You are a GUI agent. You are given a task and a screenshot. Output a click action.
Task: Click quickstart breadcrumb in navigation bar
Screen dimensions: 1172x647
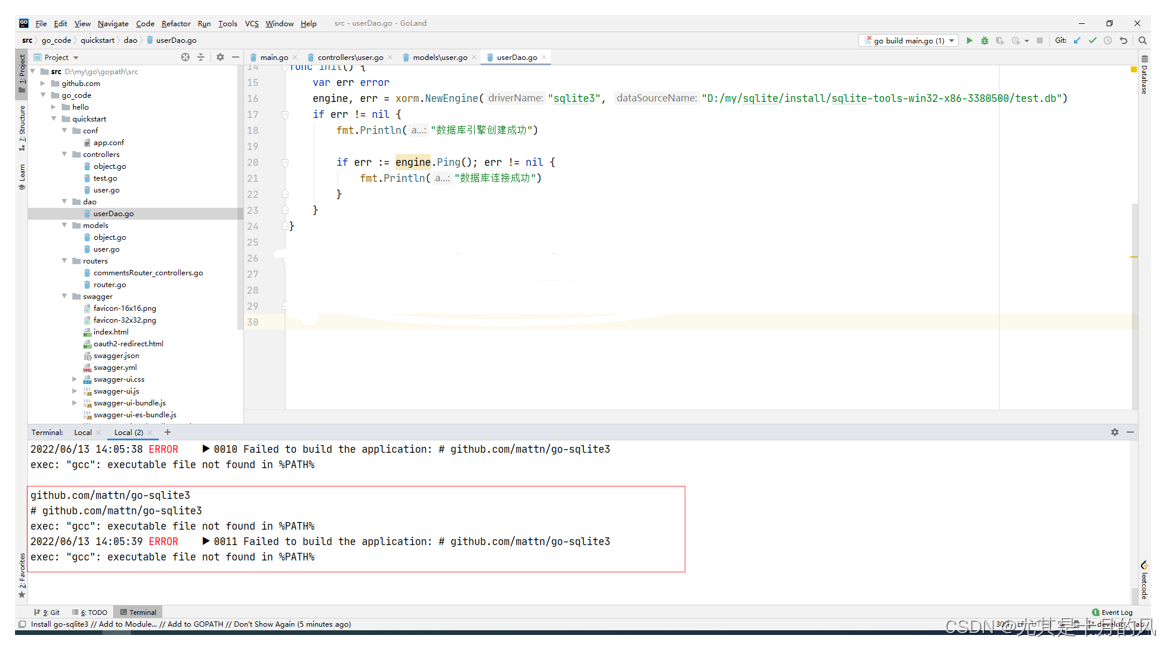click(x=97, y=40)
